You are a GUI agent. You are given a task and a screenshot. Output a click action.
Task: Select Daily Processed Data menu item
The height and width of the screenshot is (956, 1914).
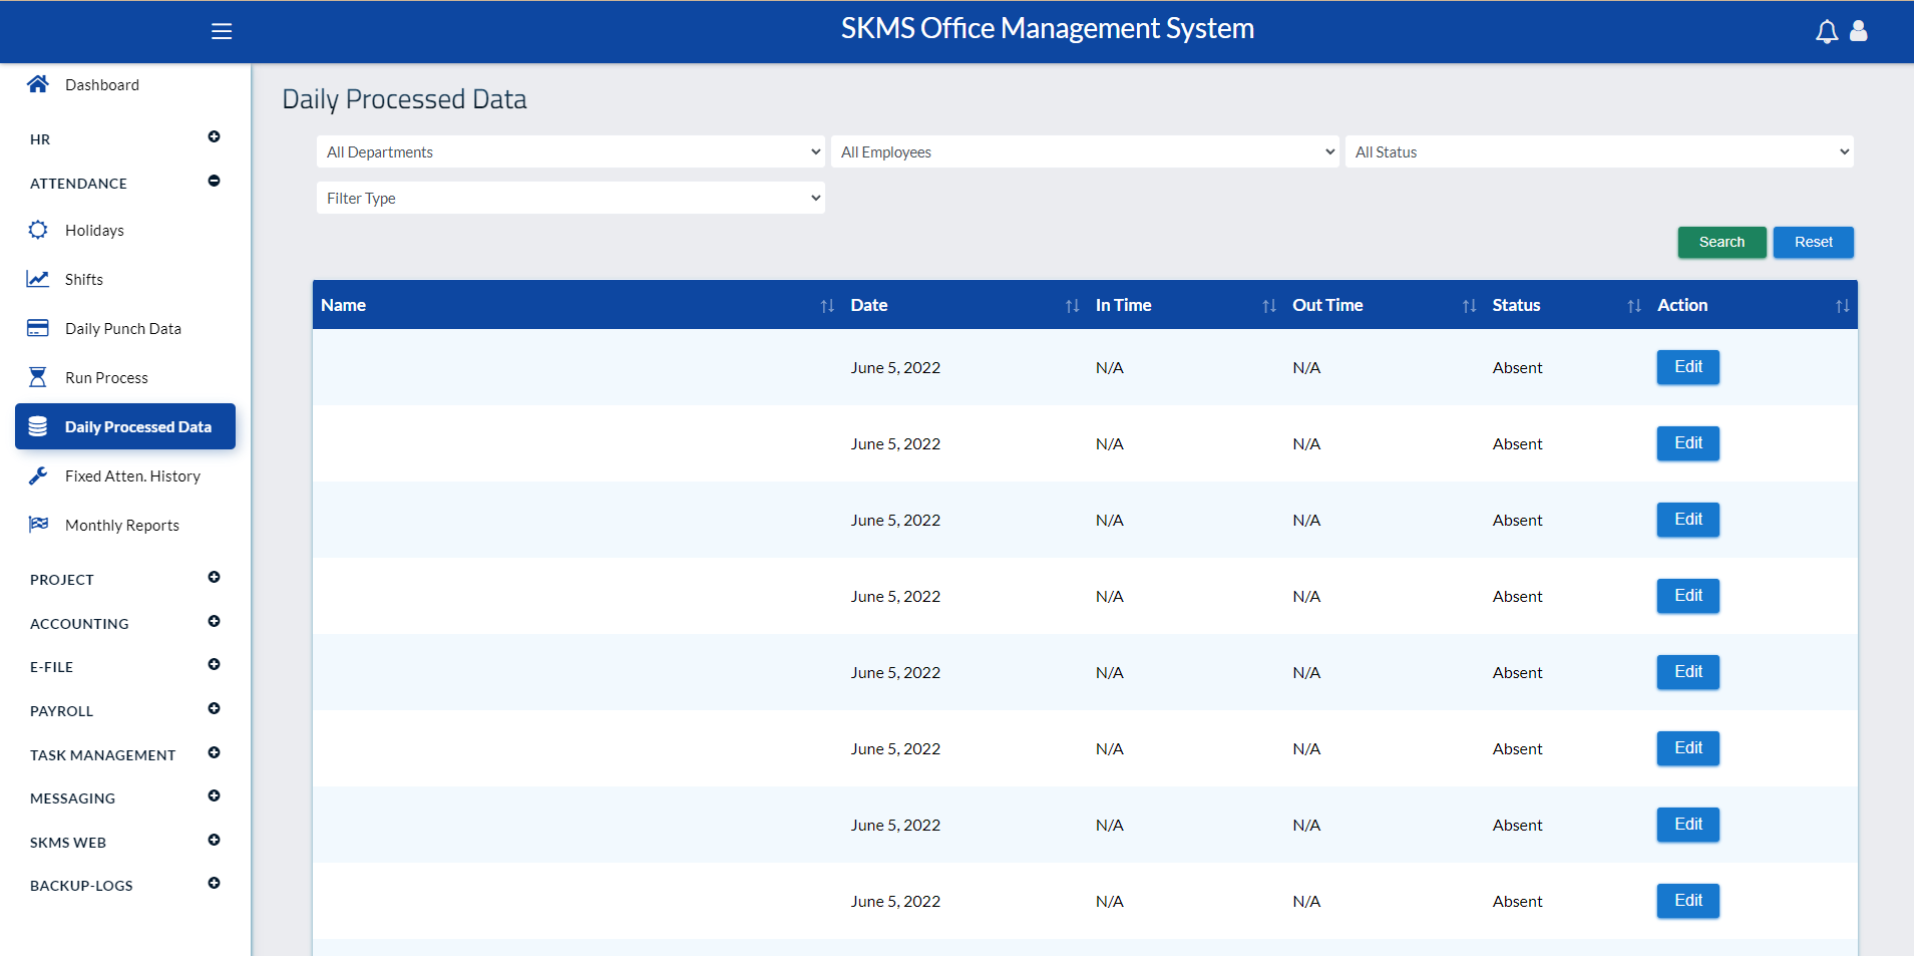click(125, 426)
